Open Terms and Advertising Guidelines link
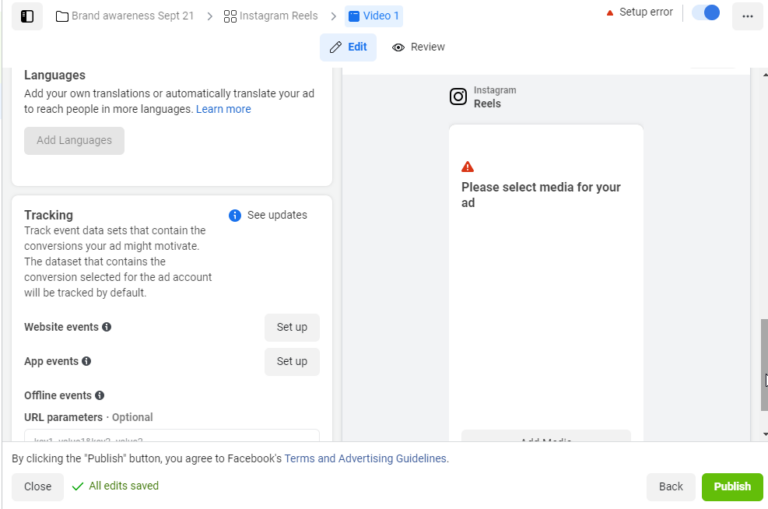The width and height of the screenshot is (768, 509). coord(366,458)
